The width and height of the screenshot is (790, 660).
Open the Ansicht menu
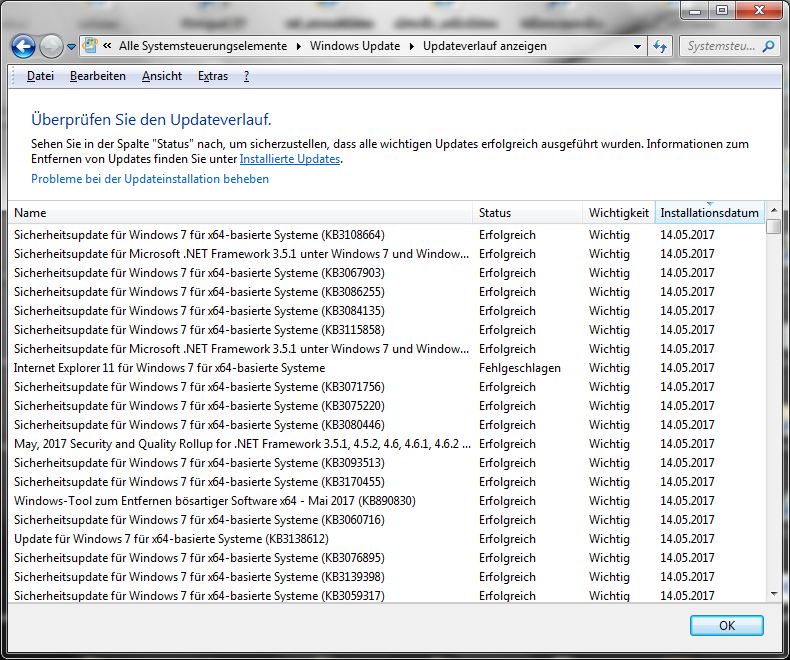point(162,76)
